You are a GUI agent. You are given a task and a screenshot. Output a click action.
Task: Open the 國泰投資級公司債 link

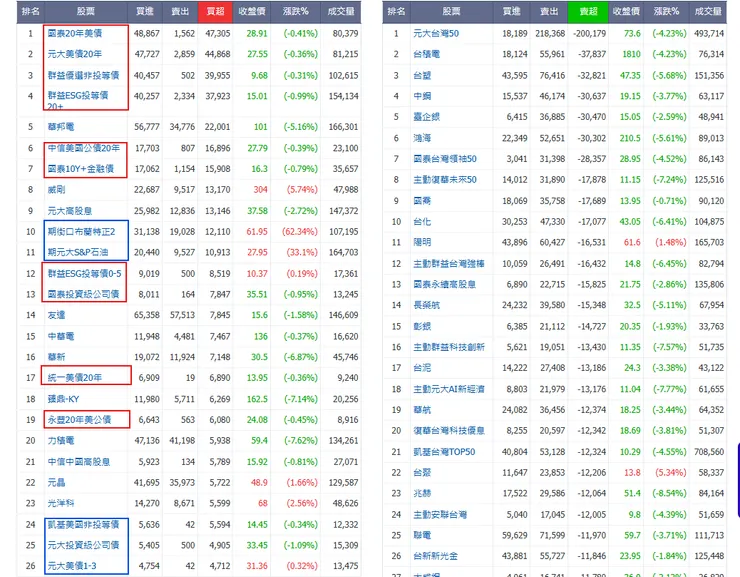point(84,294)
